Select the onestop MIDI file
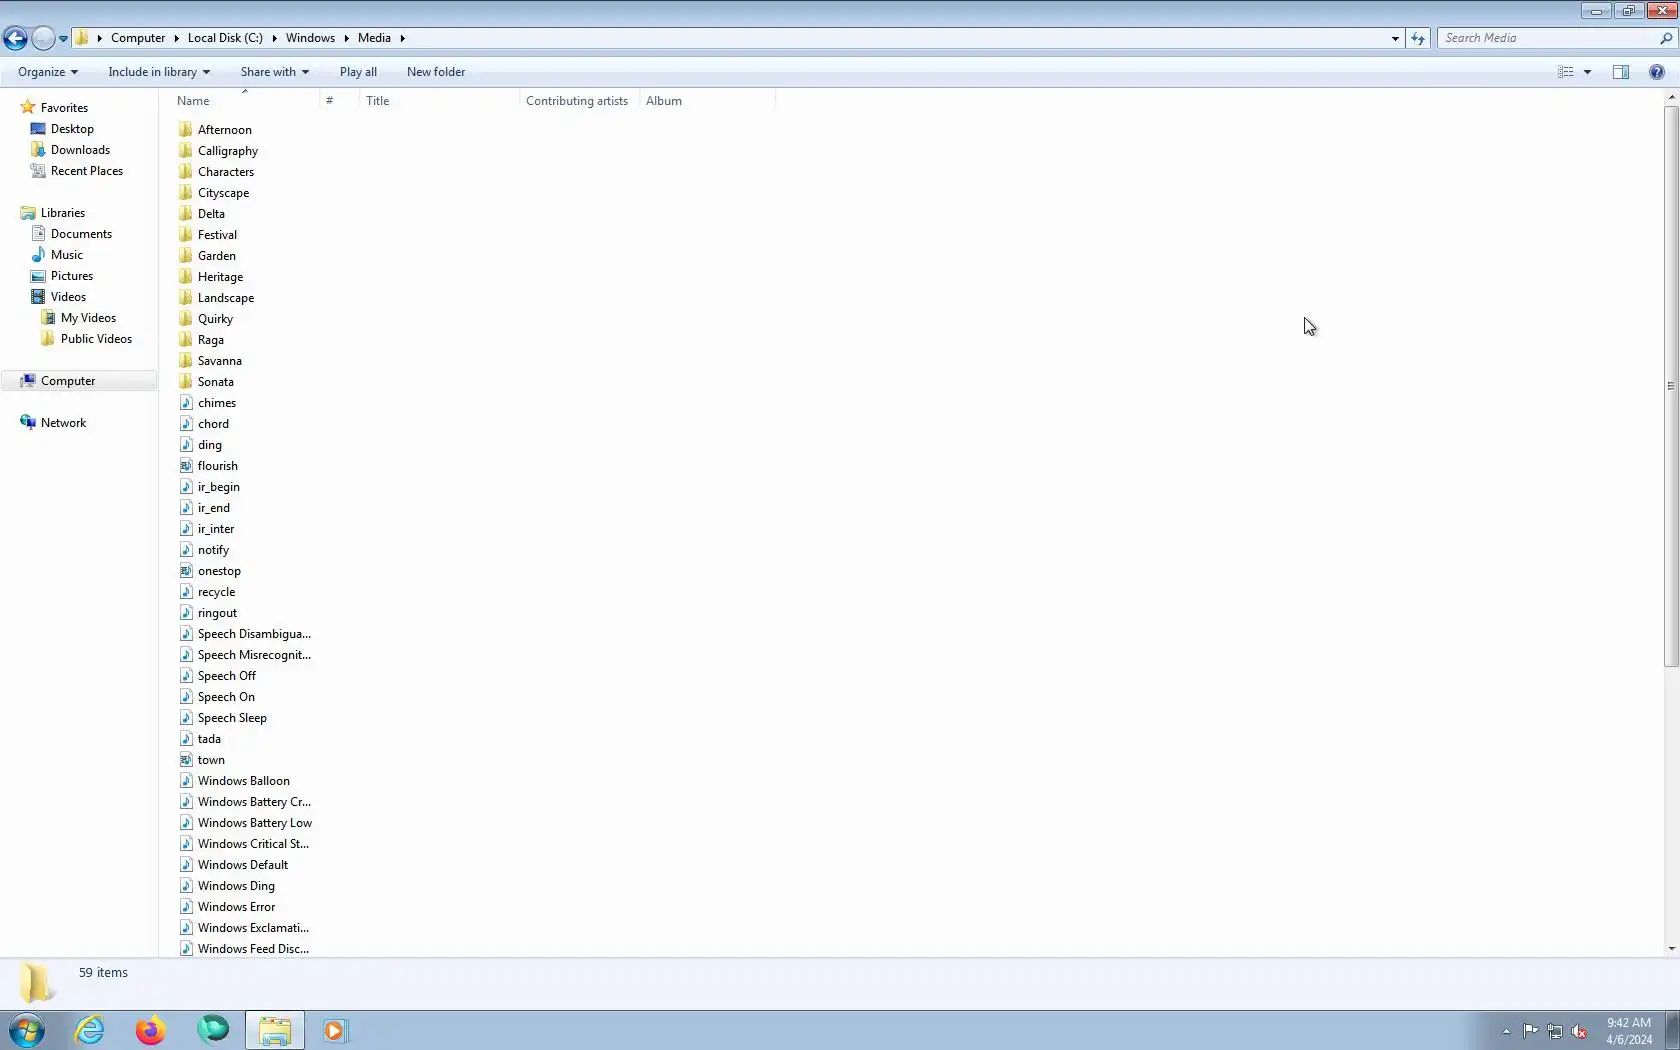The width and height of the screenshot is (1680, 1050). (x=219, y=571)
